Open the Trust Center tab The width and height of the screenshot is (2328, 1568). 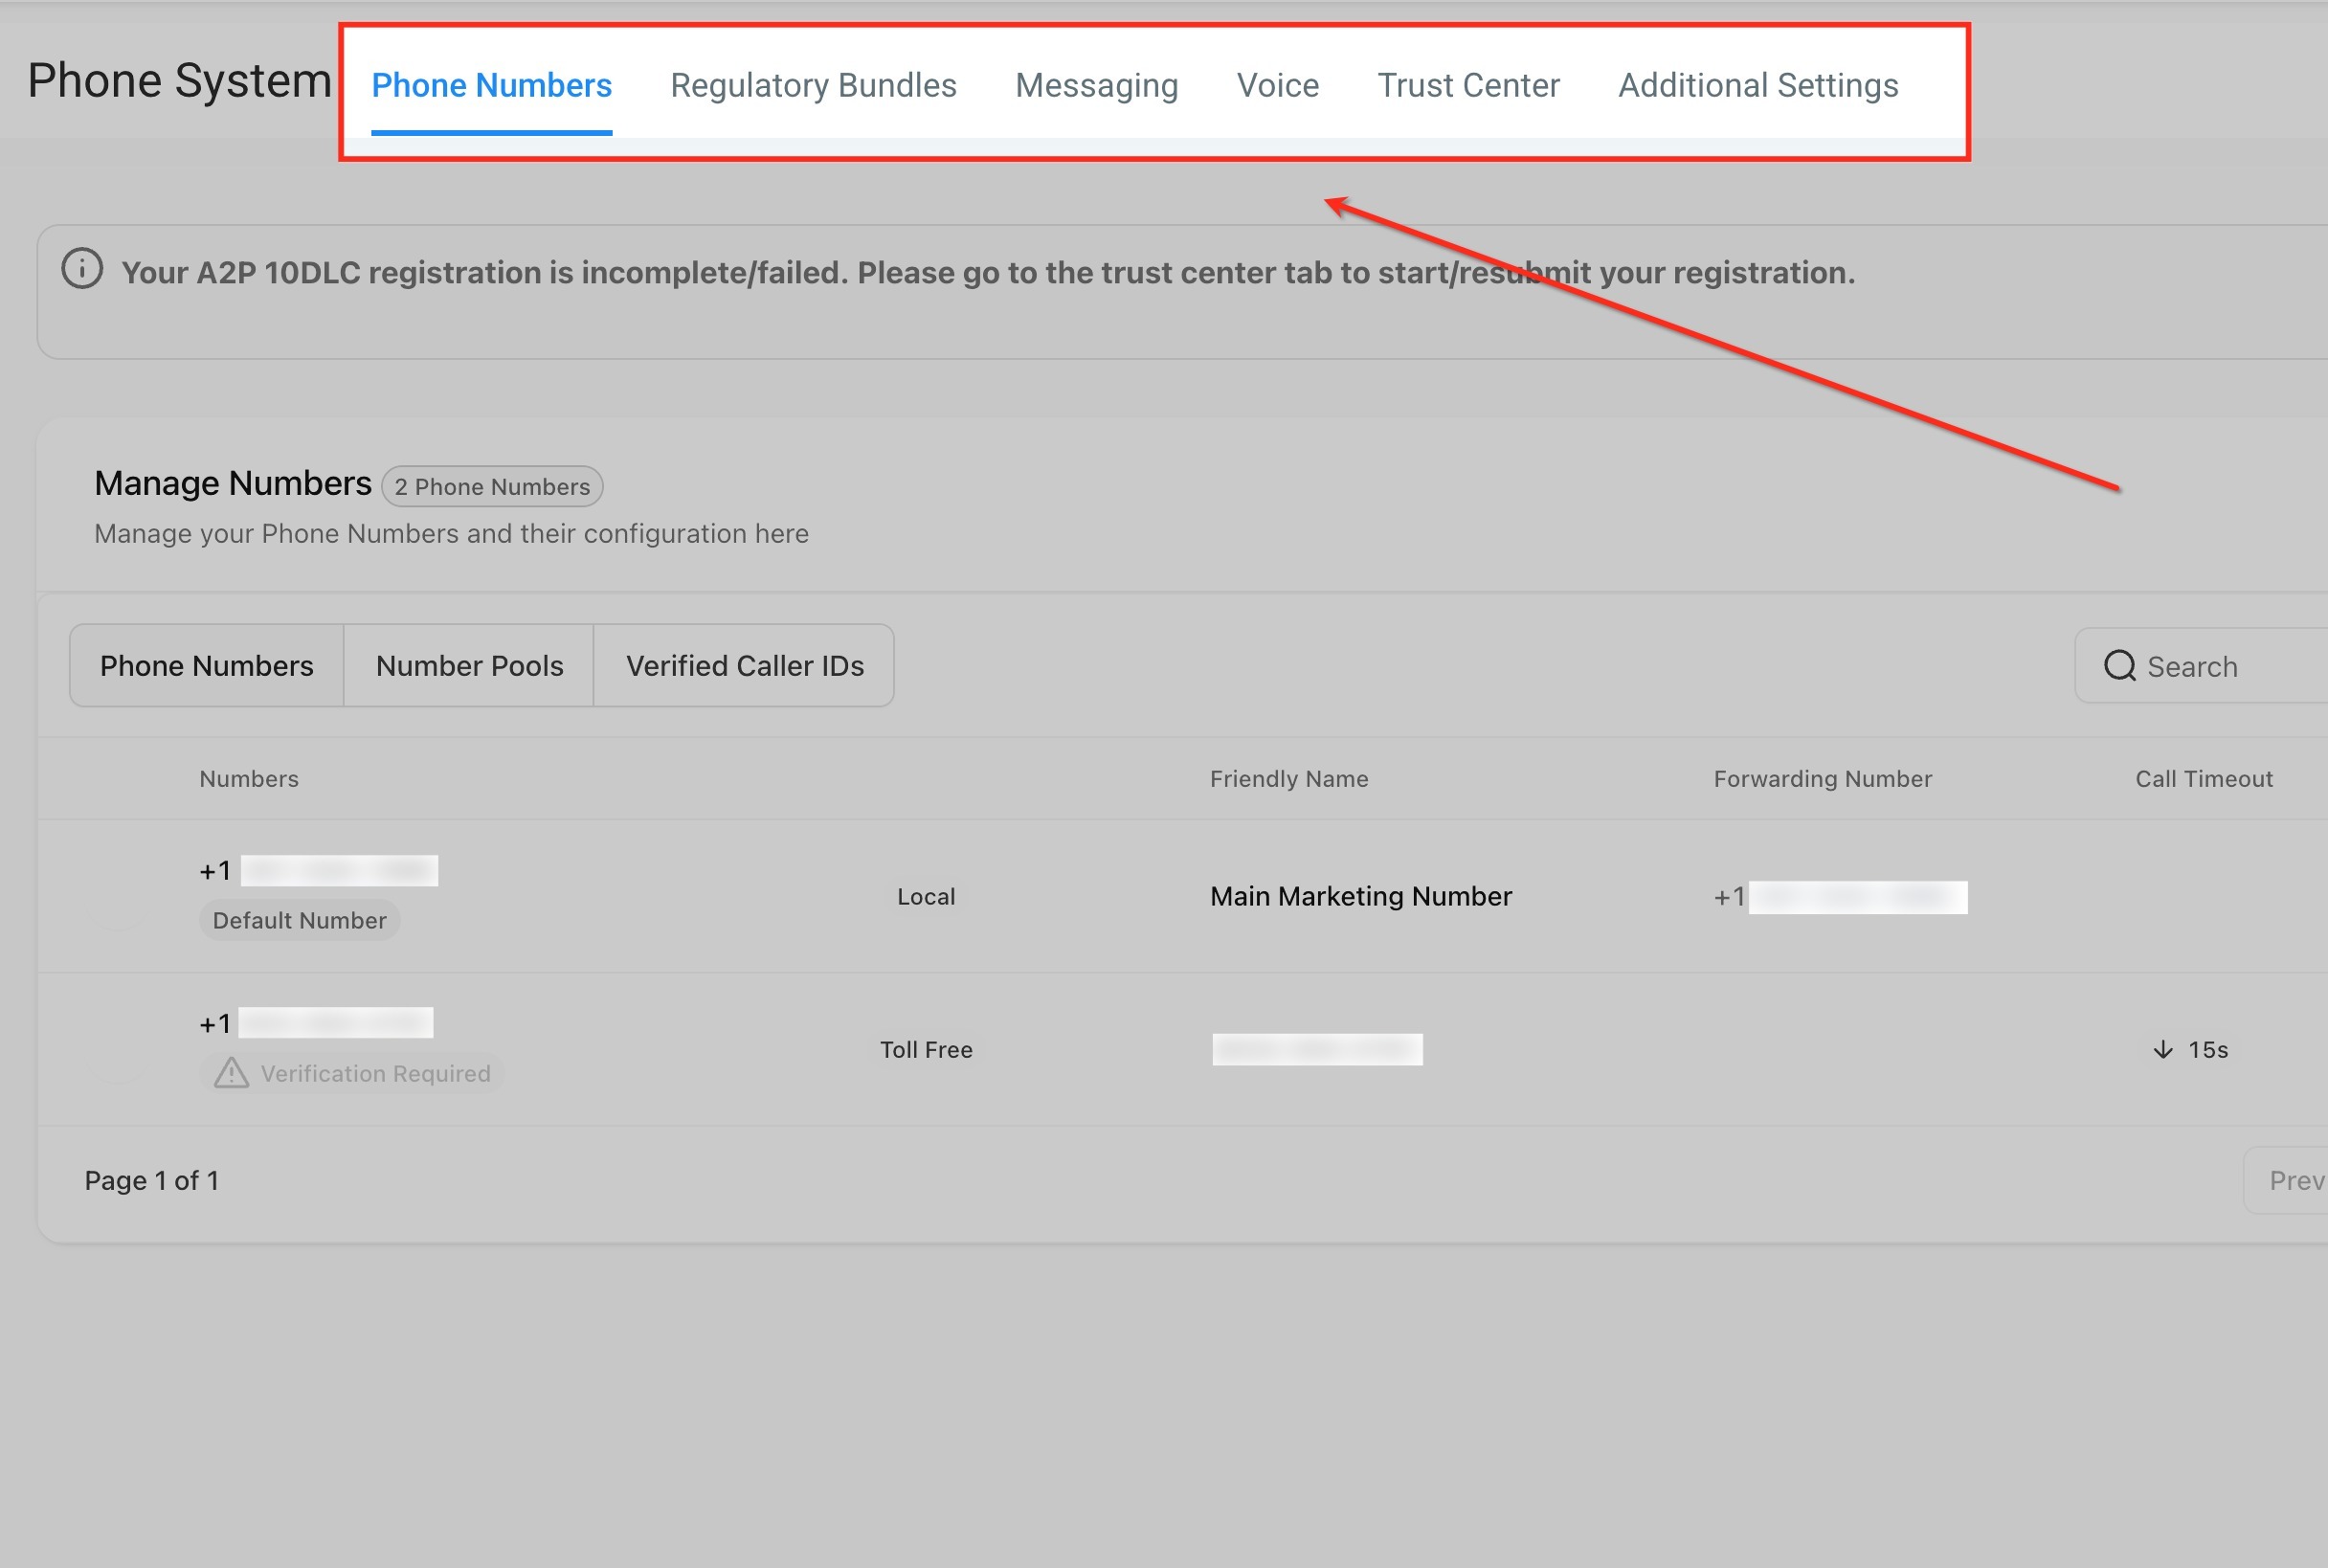(x=1468, y=86)
